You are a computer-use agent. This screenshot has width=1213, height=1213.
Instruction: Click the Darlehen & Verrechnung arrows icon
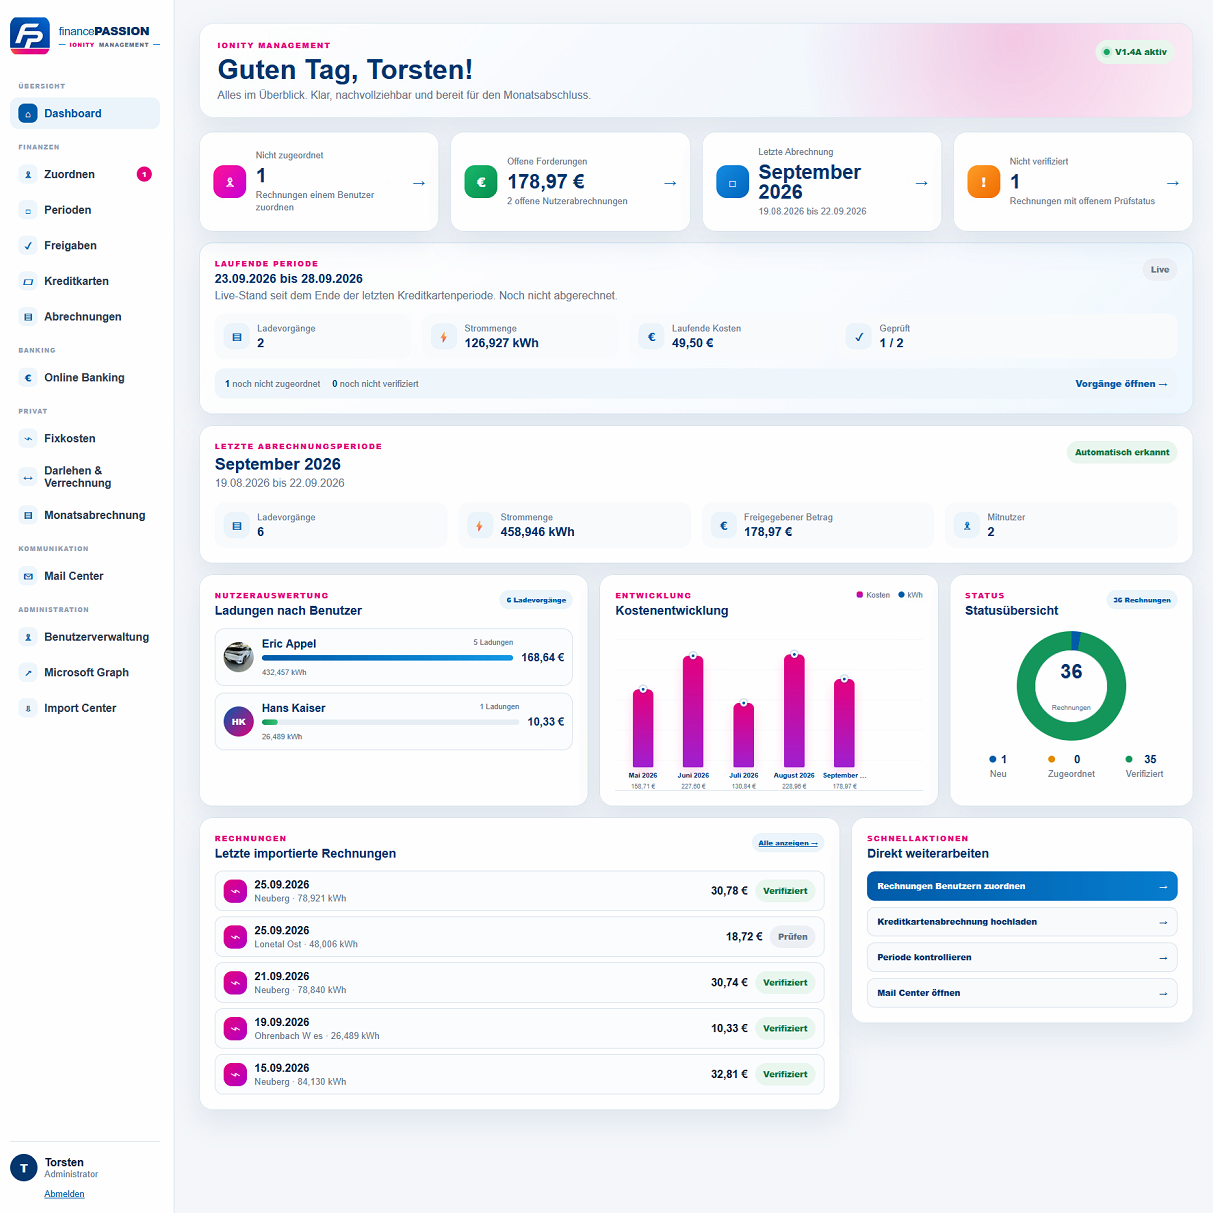pyautogui.click(x=28, y=478)
